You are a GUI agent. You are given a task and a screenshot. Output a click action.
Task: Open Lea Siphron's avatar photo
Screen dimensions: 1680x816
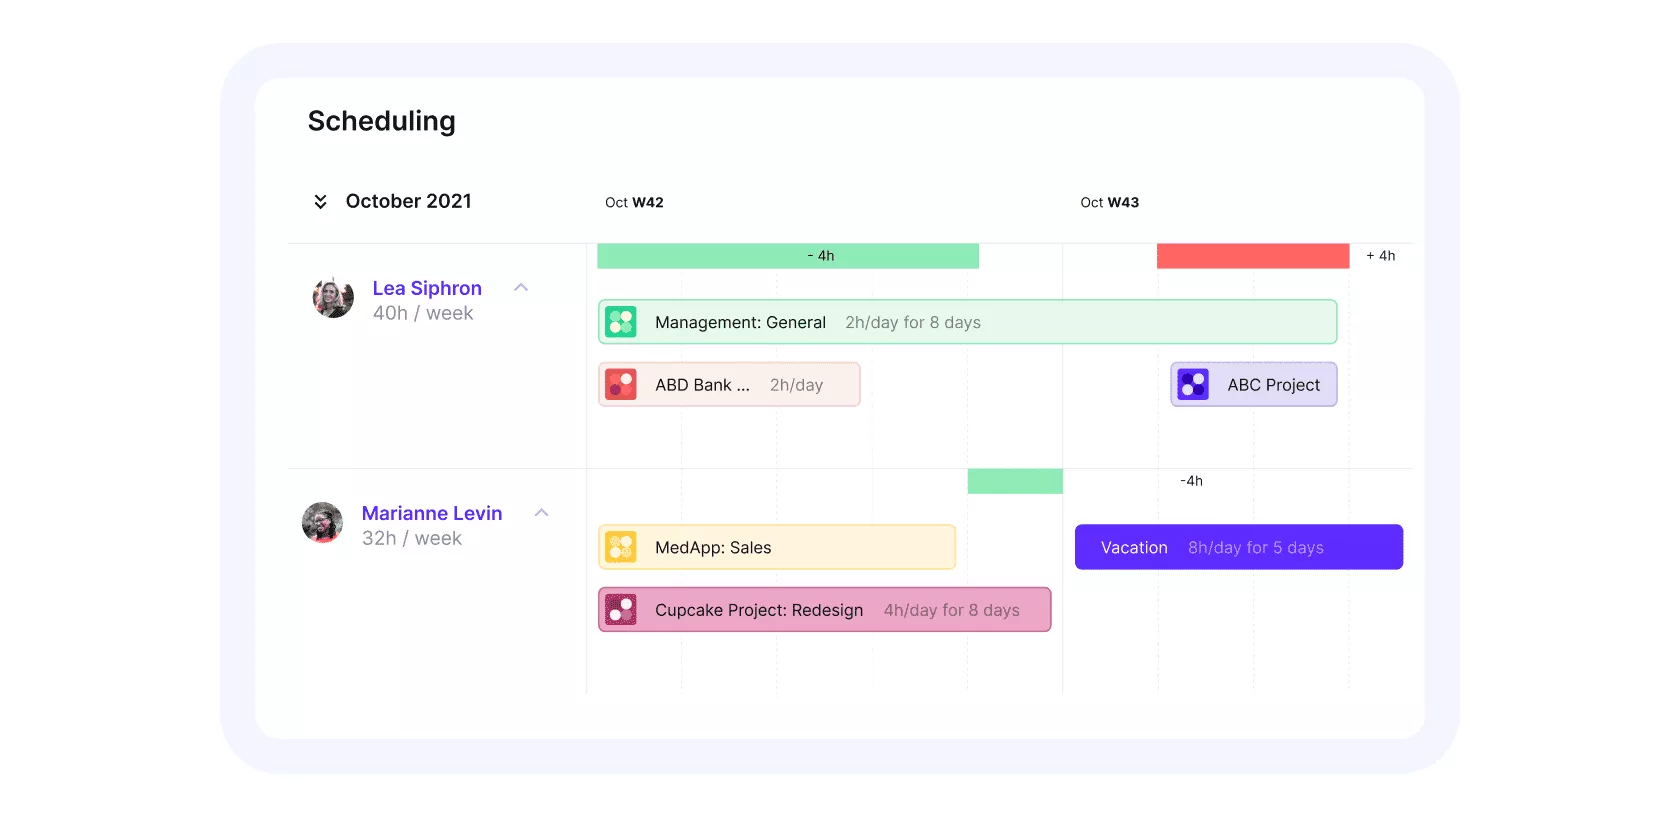[333, 298]
